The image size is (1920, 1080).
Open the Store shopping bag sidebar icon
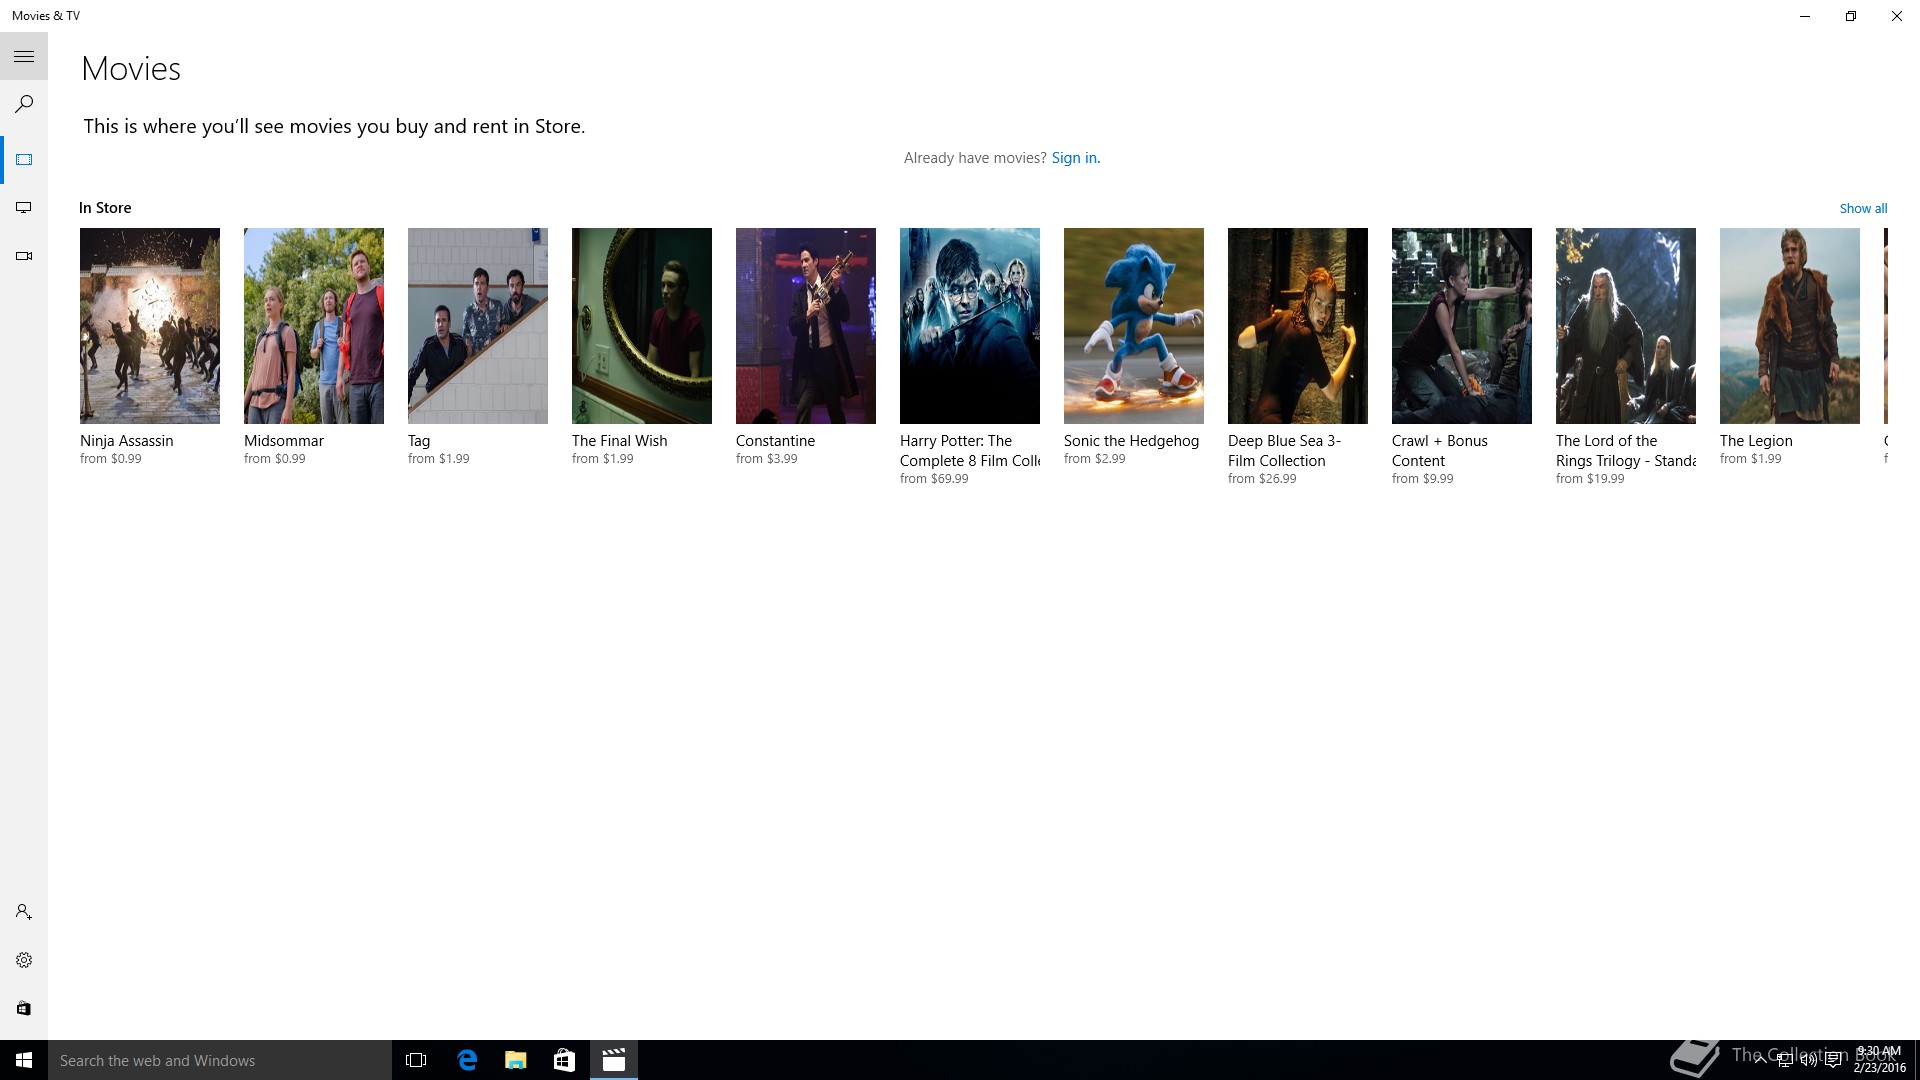click(x=24, y=1008)
